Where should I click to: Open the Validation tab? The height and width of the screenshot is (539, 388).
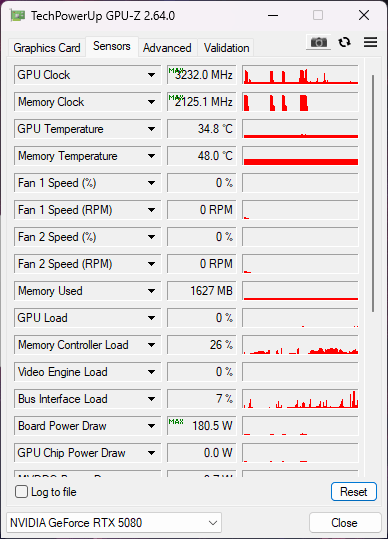(226, 48)
